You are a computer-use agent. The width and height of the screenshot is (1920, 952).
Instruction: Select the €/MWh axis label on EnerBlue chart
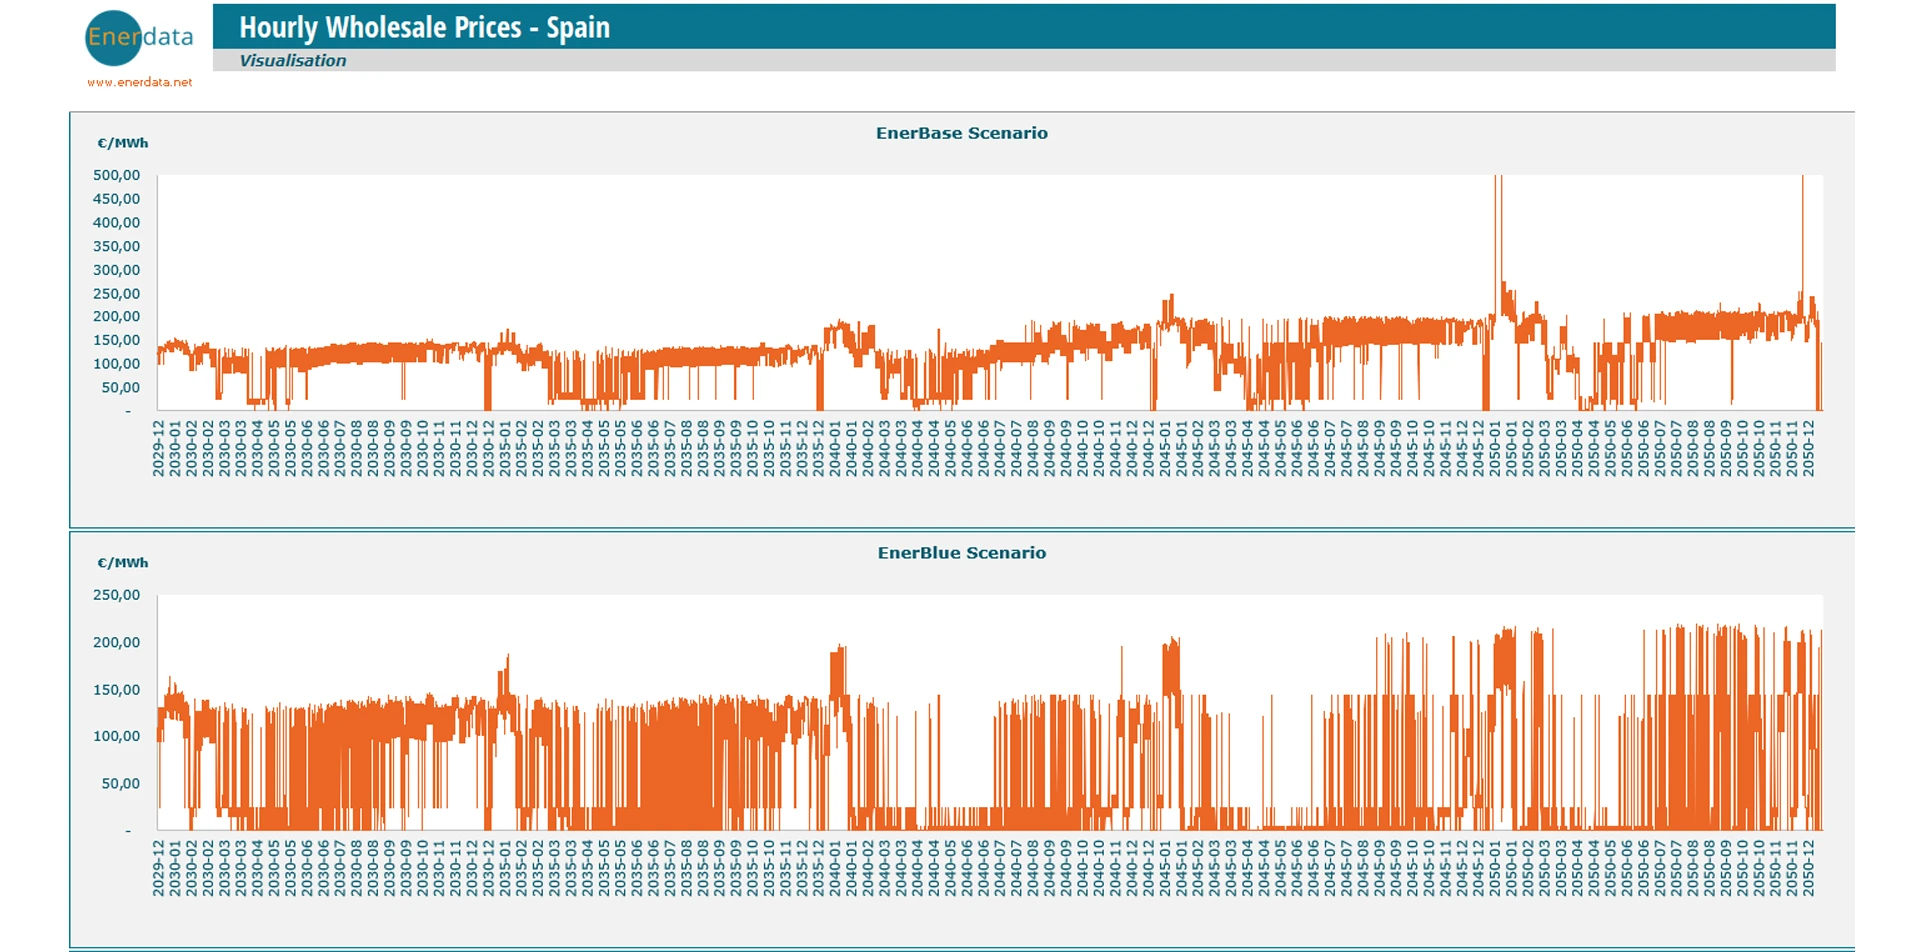point(122,563)
